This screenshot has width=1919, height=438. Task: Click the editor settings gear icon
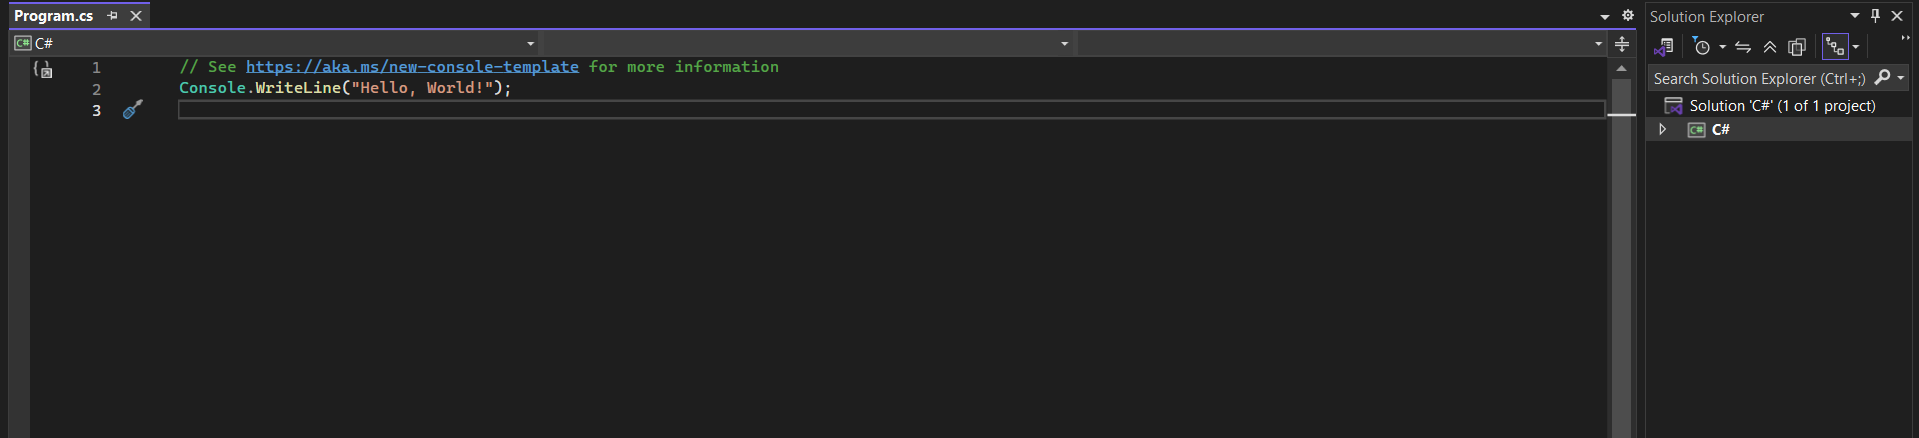[1628, 16]
